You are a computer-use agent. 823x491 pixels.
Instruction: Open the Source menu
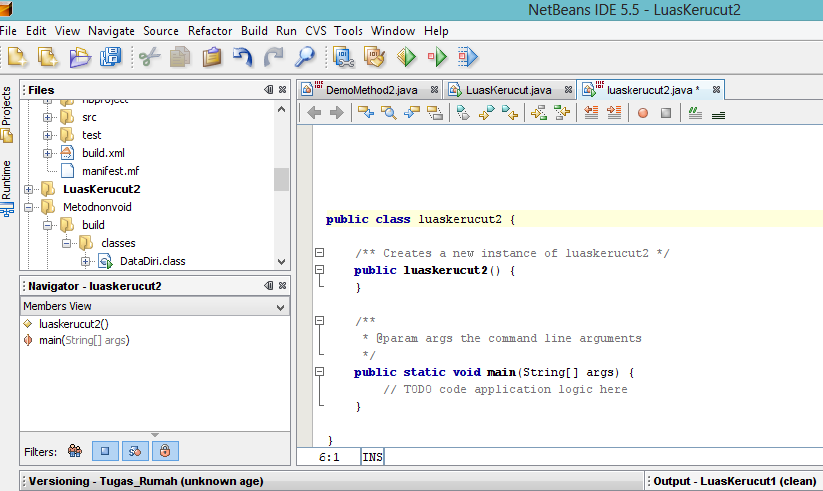pos(161,31)
